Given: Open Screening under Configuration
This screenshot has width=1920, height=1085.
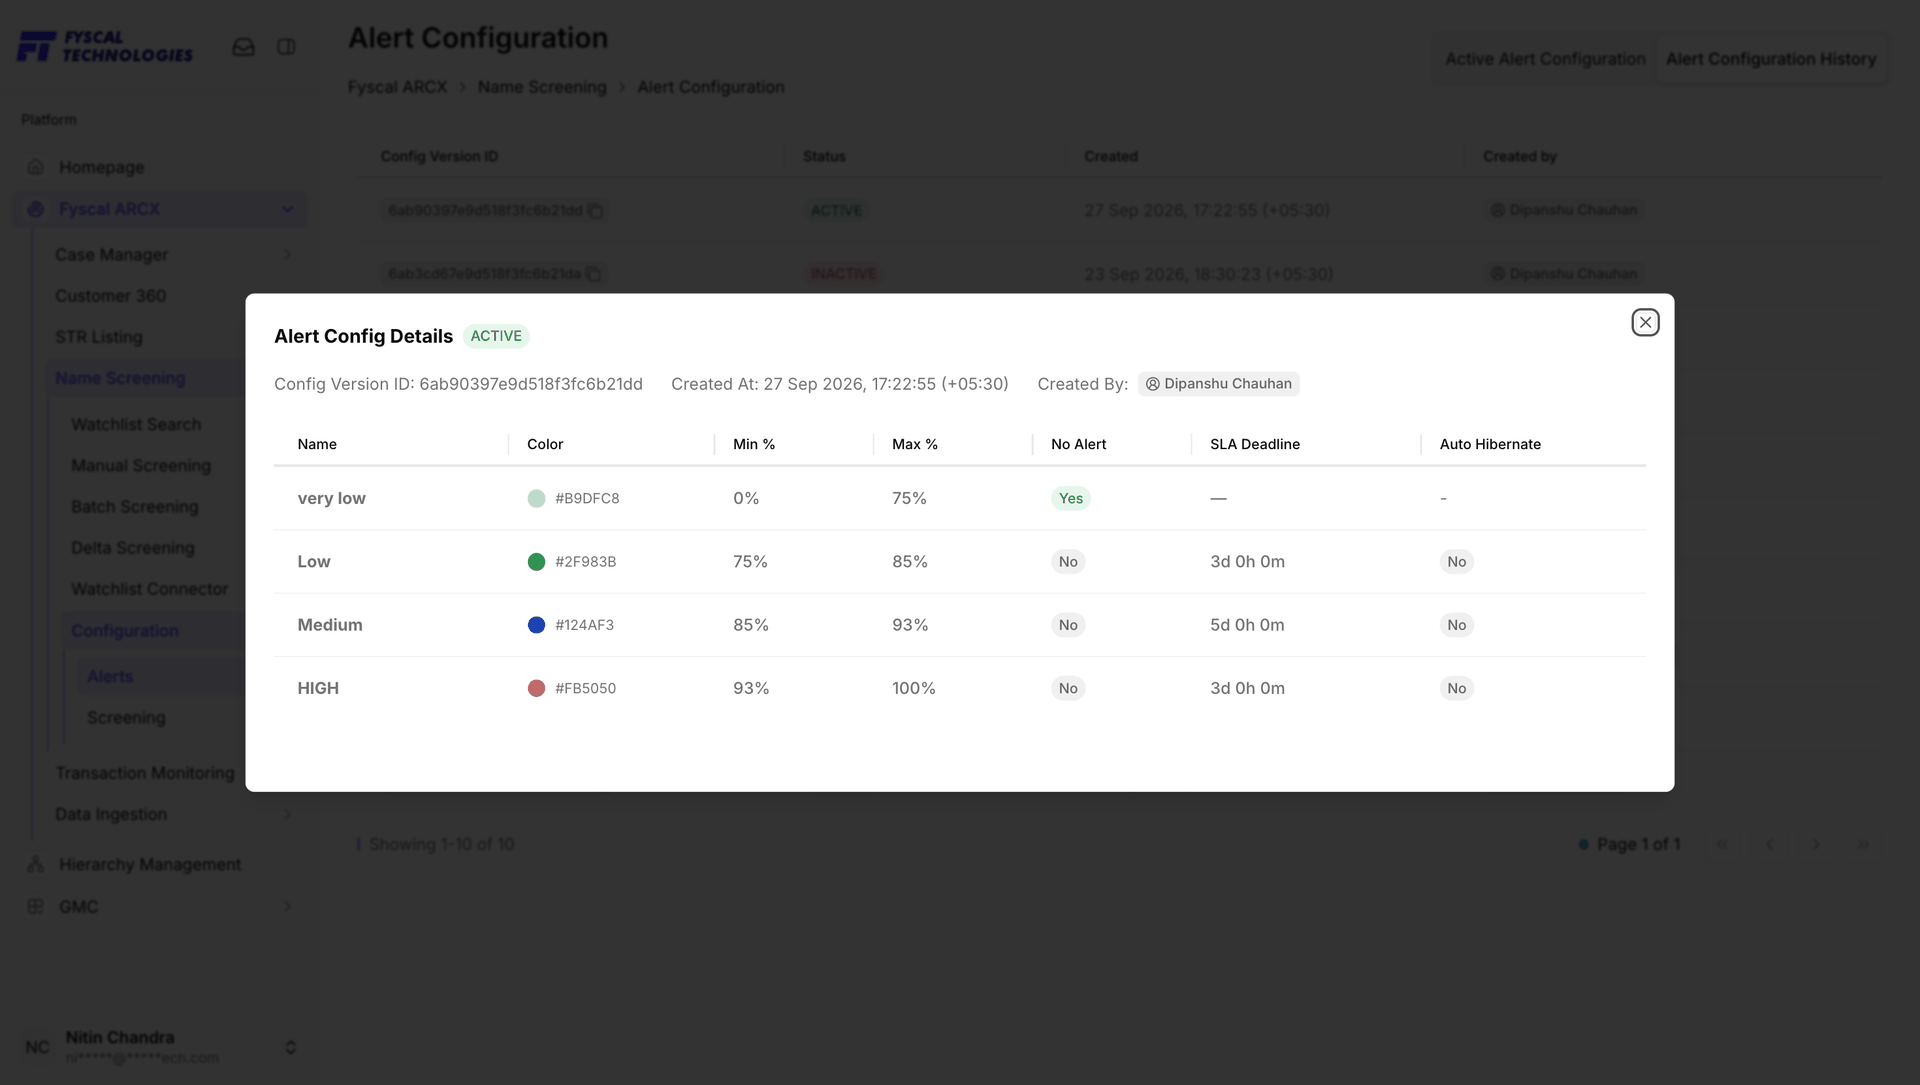Looking at the screenshot, I should point(126,718).
